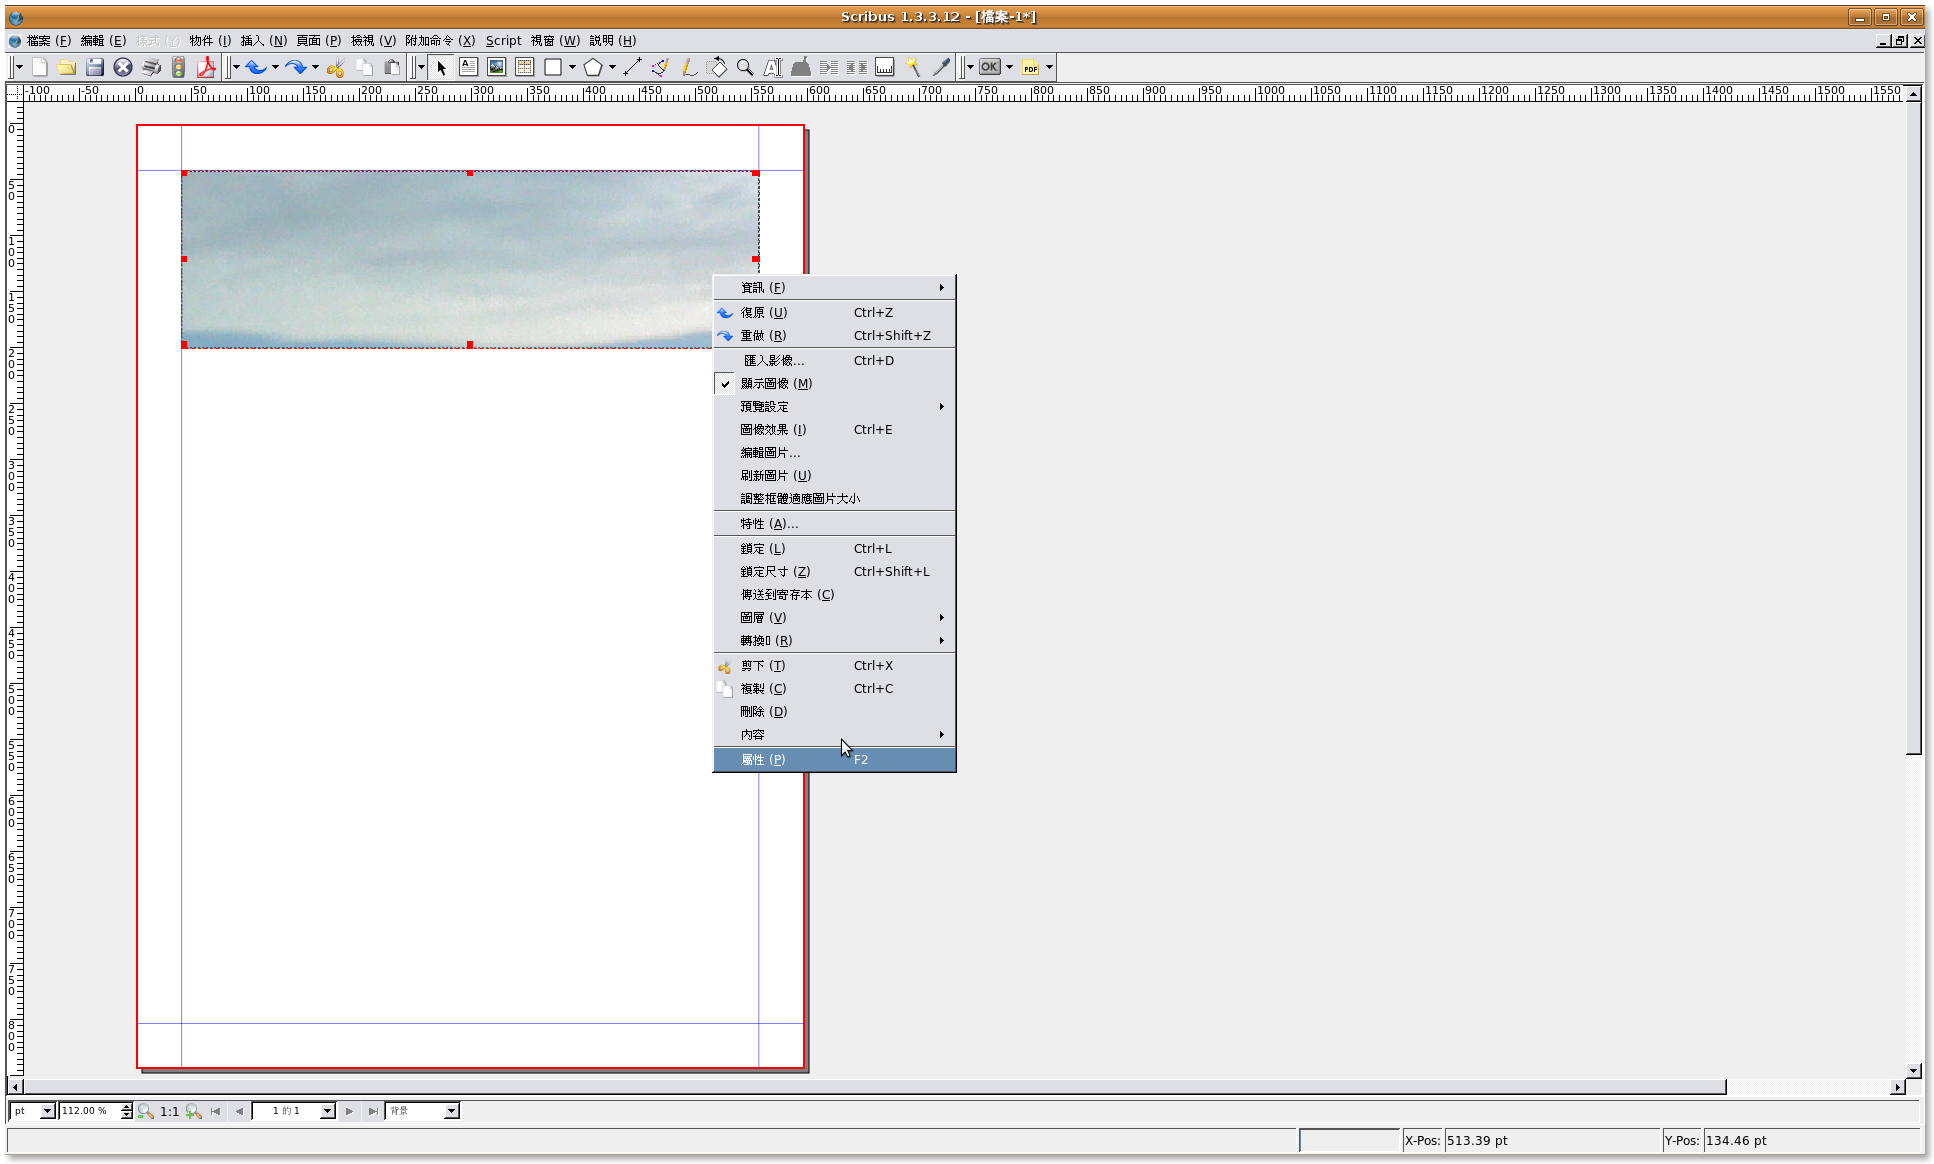The image size is (1934, 1164).
Task: Click the Export as PDF icon
Action: [206, 67]
